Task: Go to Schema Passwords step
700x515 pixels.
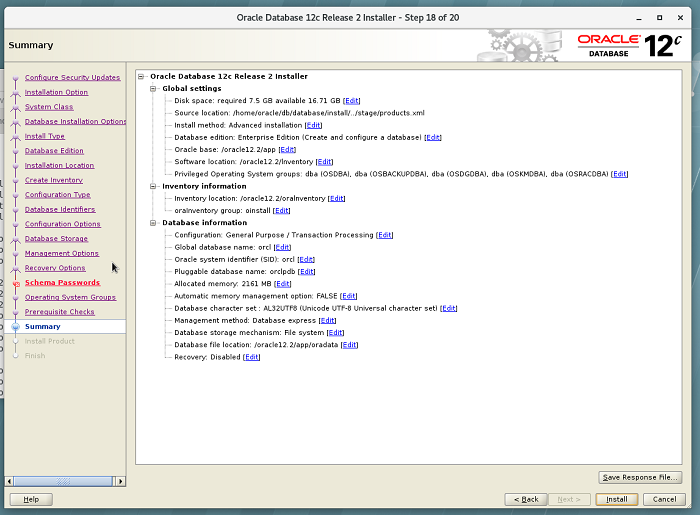Action: pos(62,283)
